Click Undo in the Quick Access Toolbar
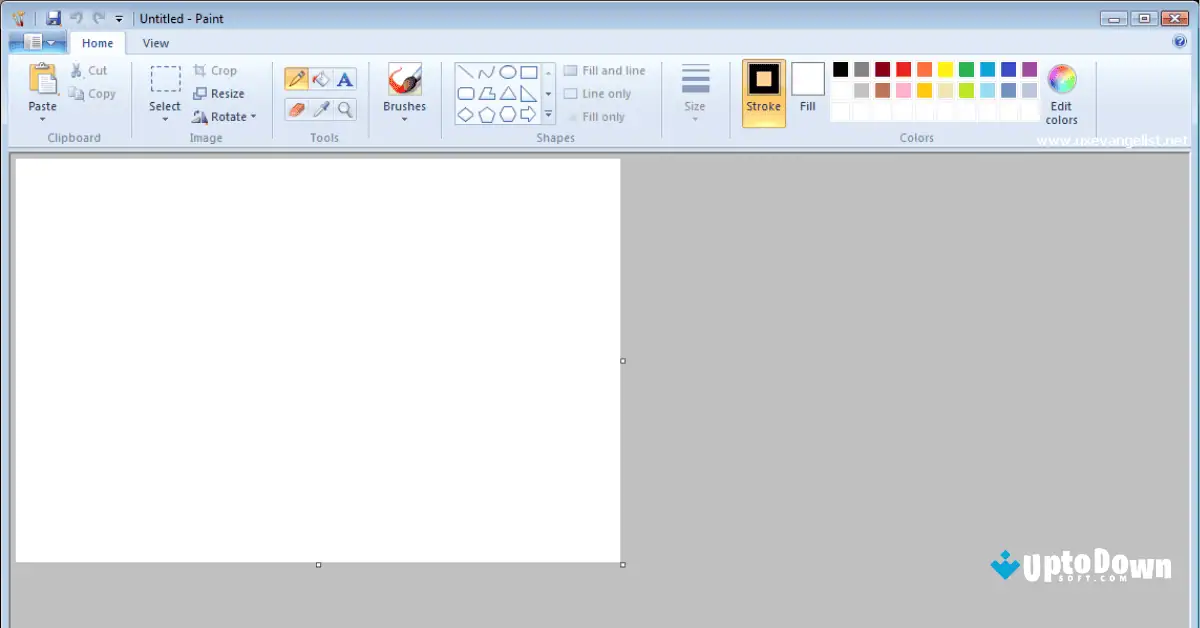The width and height of the screenshot is (1200, 628). pos(76,17)
